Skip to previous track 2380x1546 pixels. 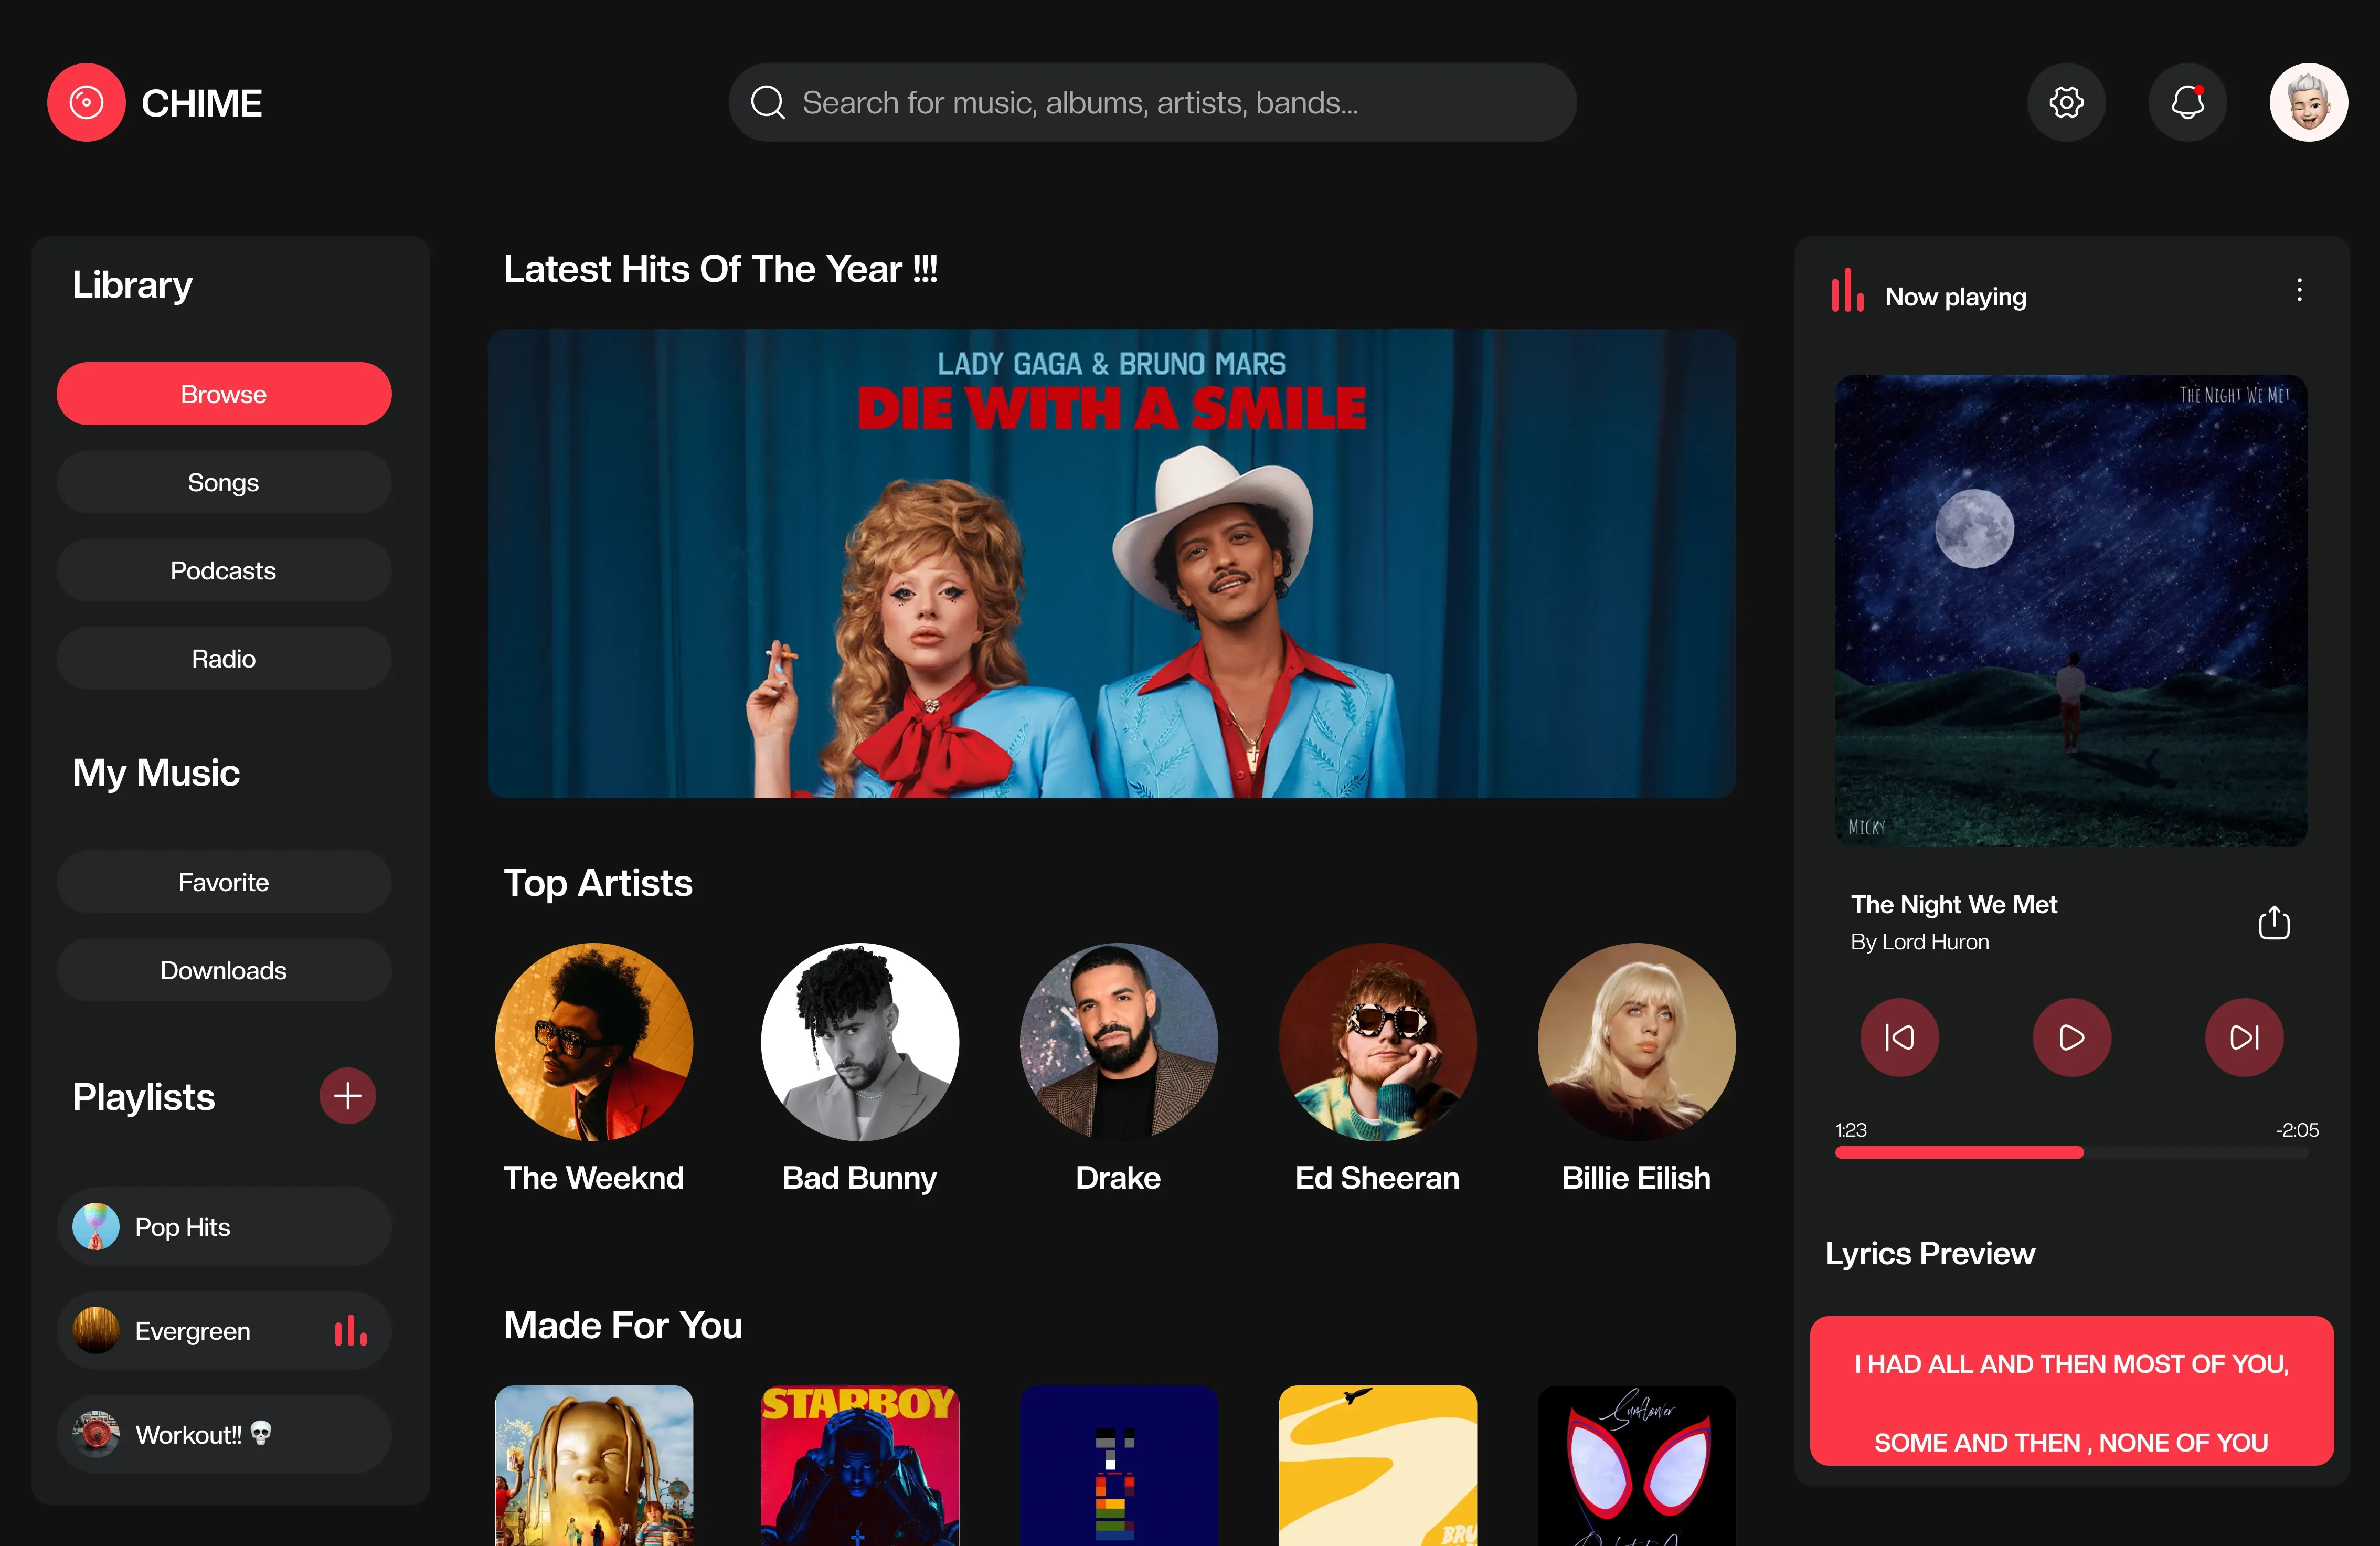(x=1899, y=1037)
